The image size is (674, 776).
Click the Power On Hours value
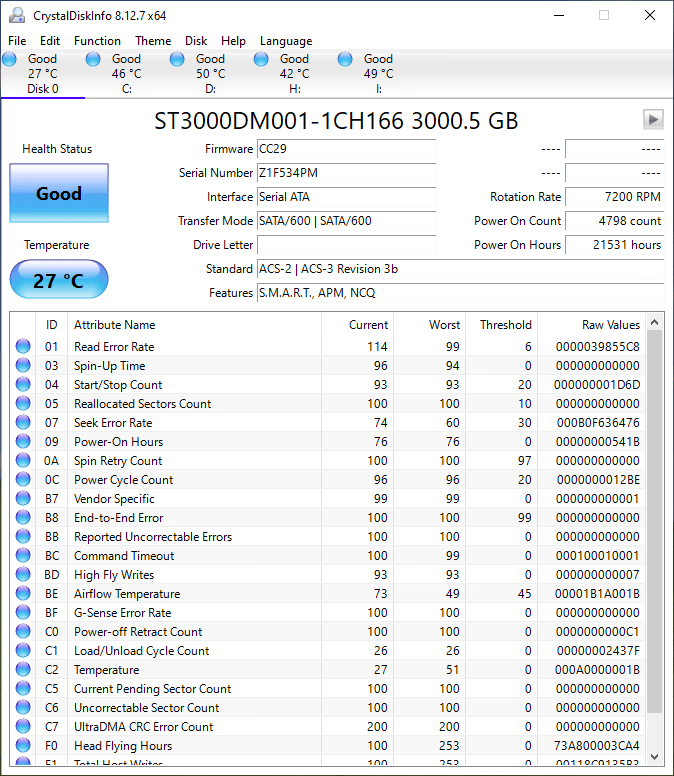(614, 245)
